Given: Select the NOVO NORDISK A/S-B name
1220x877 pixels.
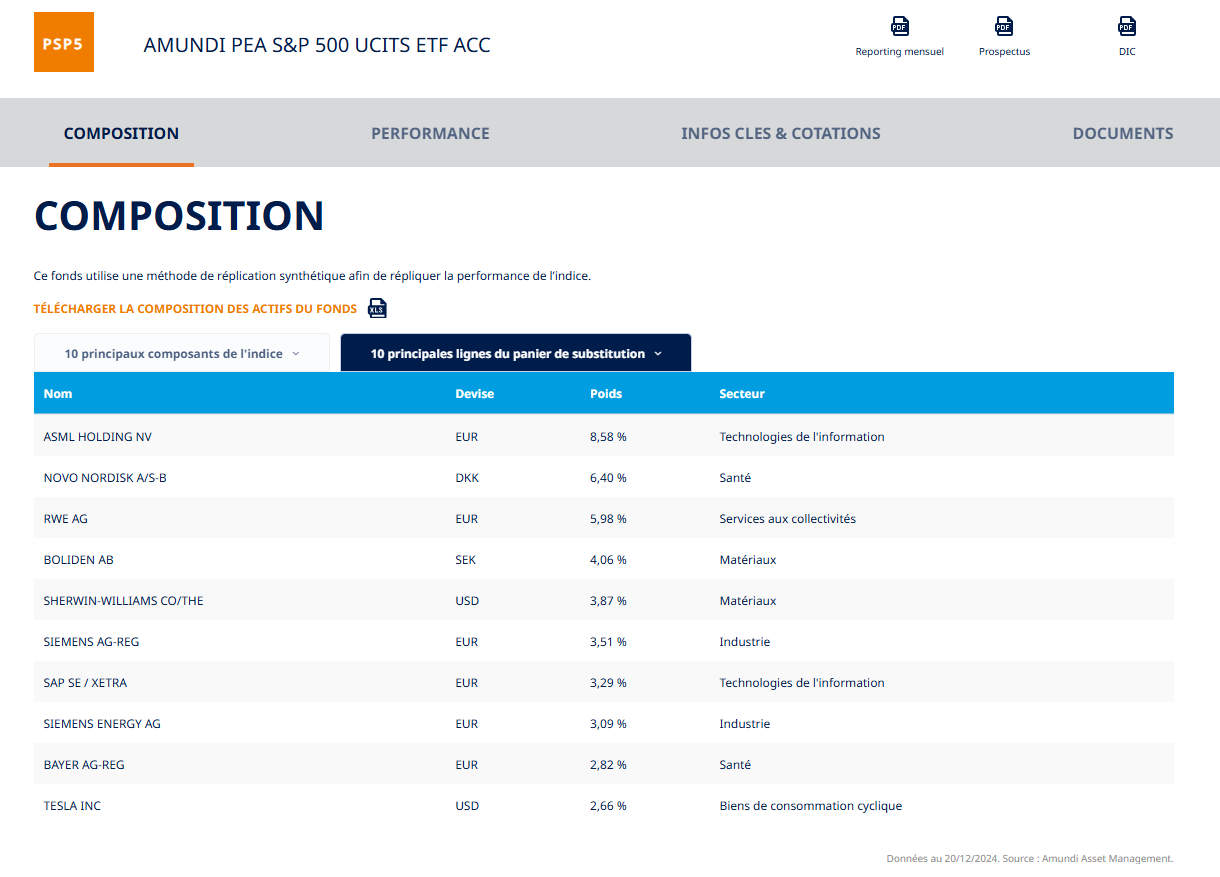Looking at the screenshot, I should click(x=105, y=478).
